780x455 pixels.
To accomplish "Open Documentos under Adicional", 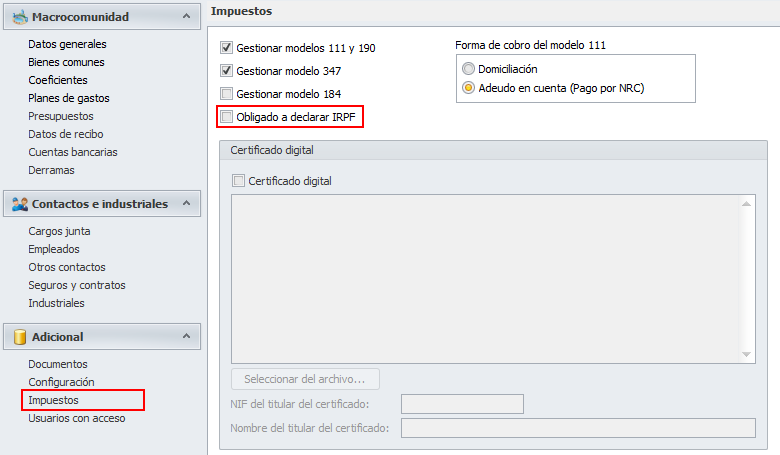I will [58, 364].
